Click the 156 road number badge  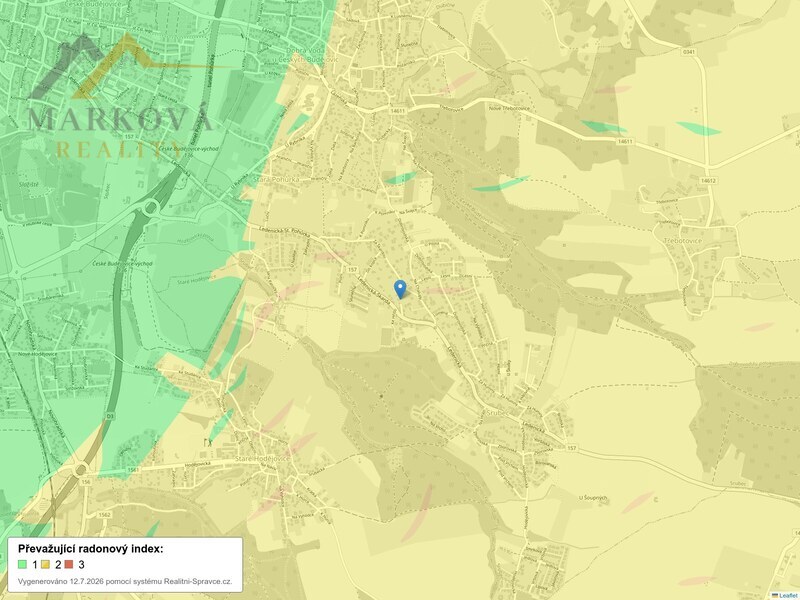(x=86, y=482)
